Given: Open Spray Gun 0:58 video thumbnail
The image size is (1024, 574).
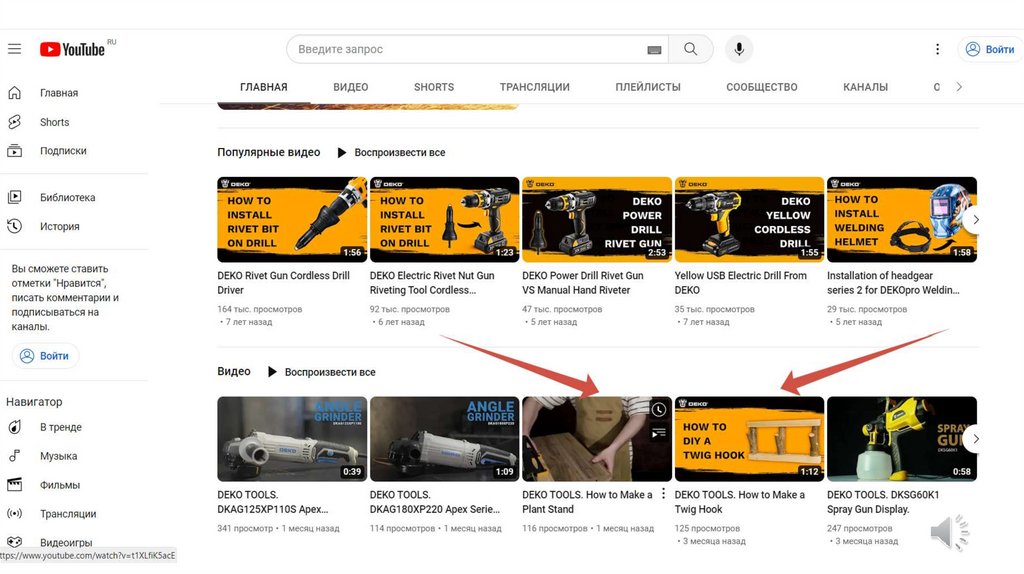Looking at the screenshot, I should (x=901, y=439).
